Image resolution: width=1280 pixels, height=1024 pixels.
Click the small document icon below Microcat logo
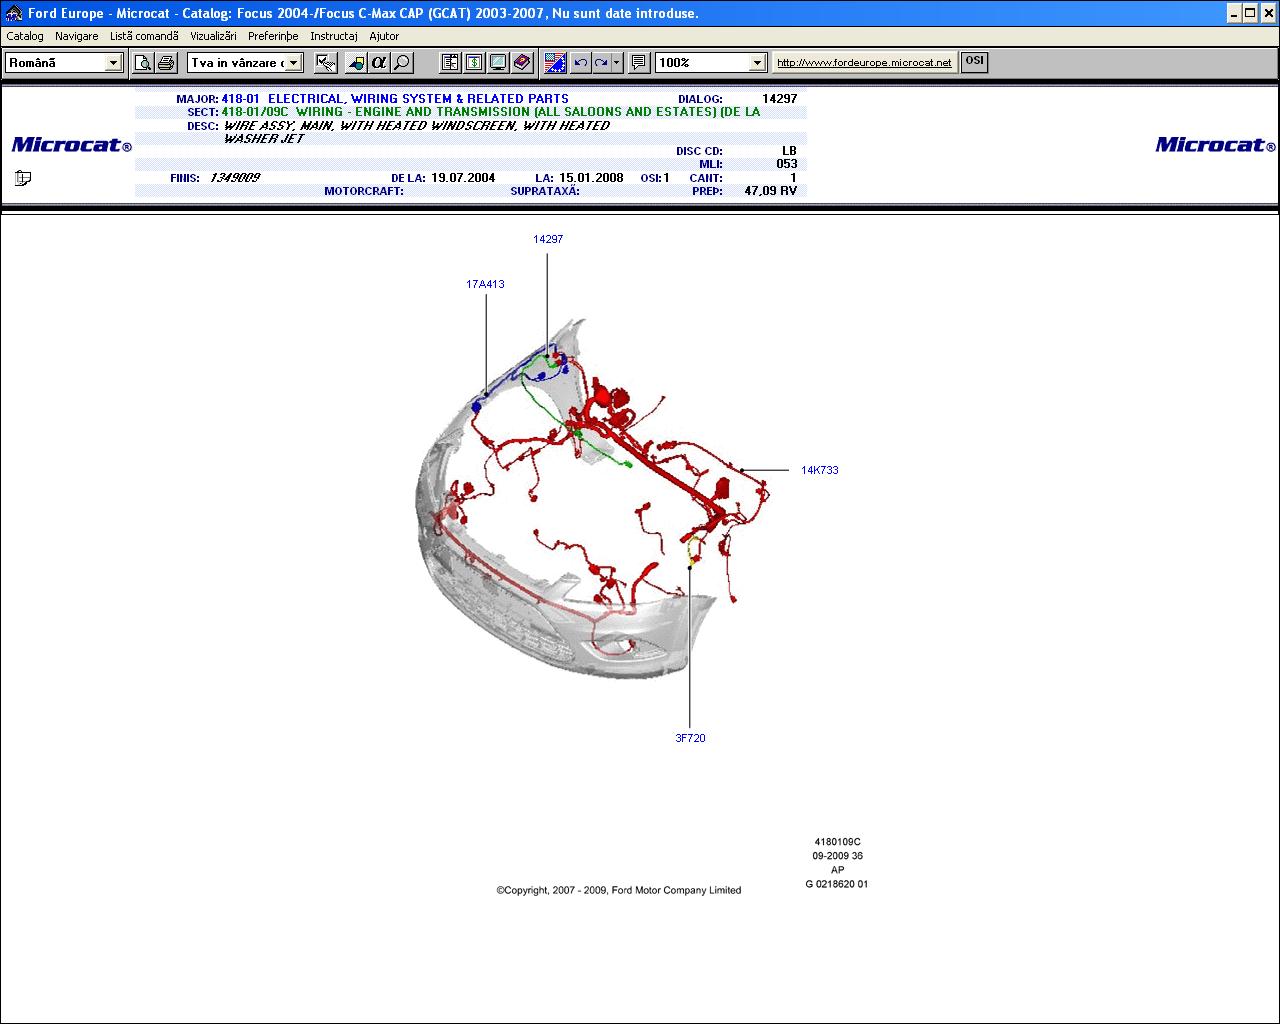[23, 178]
